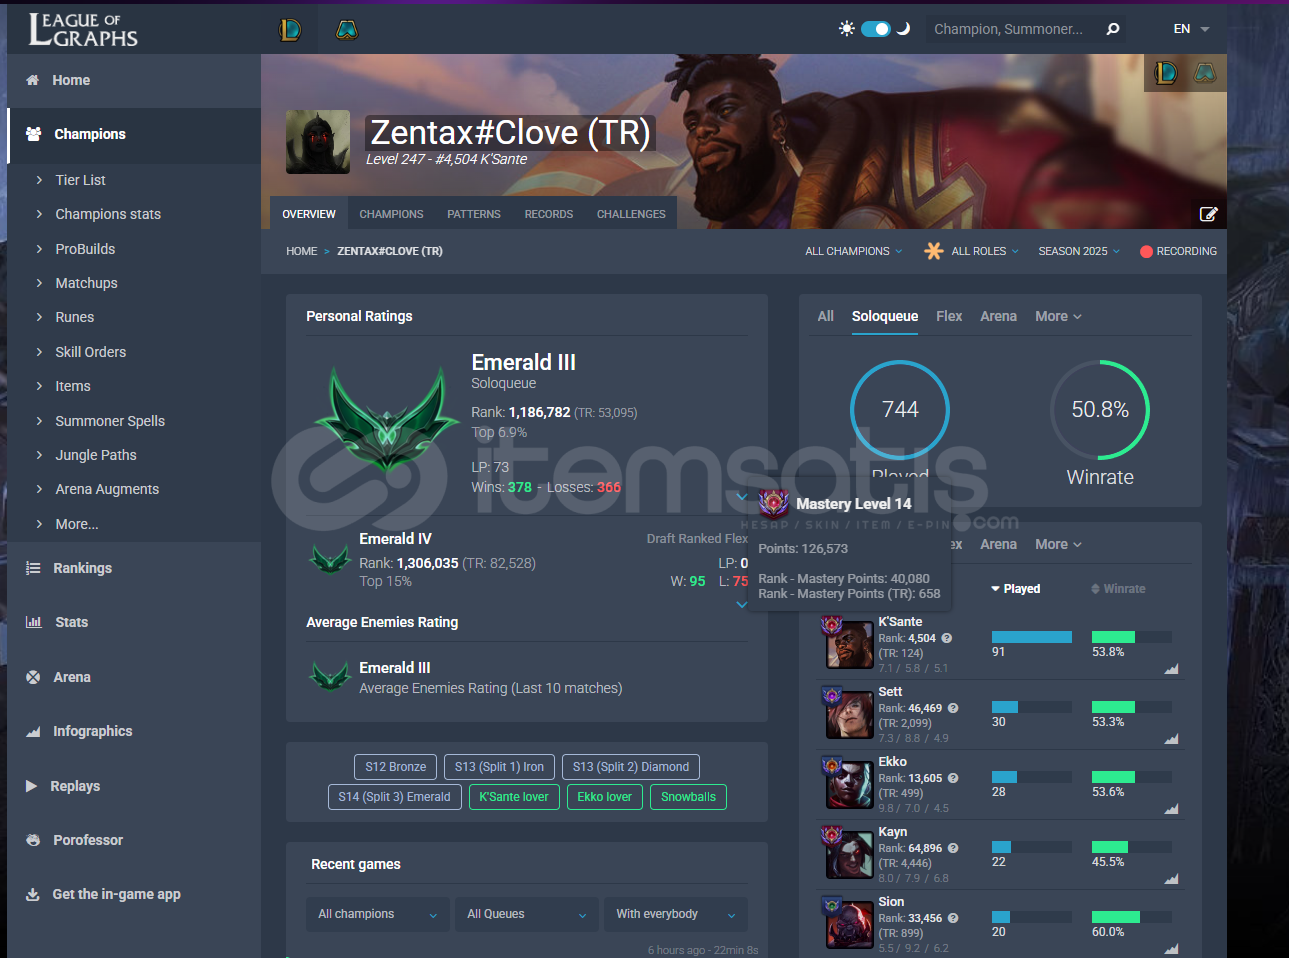This screenshot has height=958, width=1289.
Task: Click the 50.8% winrate circle
Action: tap(1100, 409)
